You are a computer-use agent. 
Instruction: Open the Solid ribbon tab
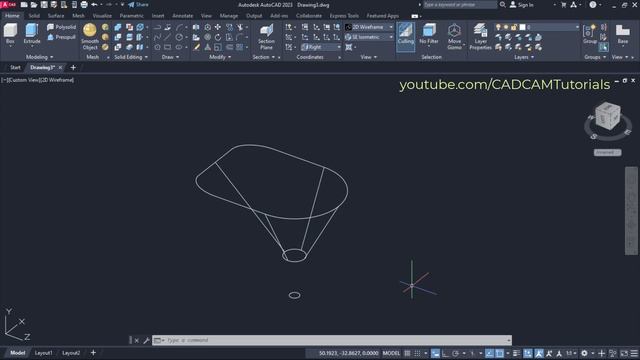click(34, 16)
